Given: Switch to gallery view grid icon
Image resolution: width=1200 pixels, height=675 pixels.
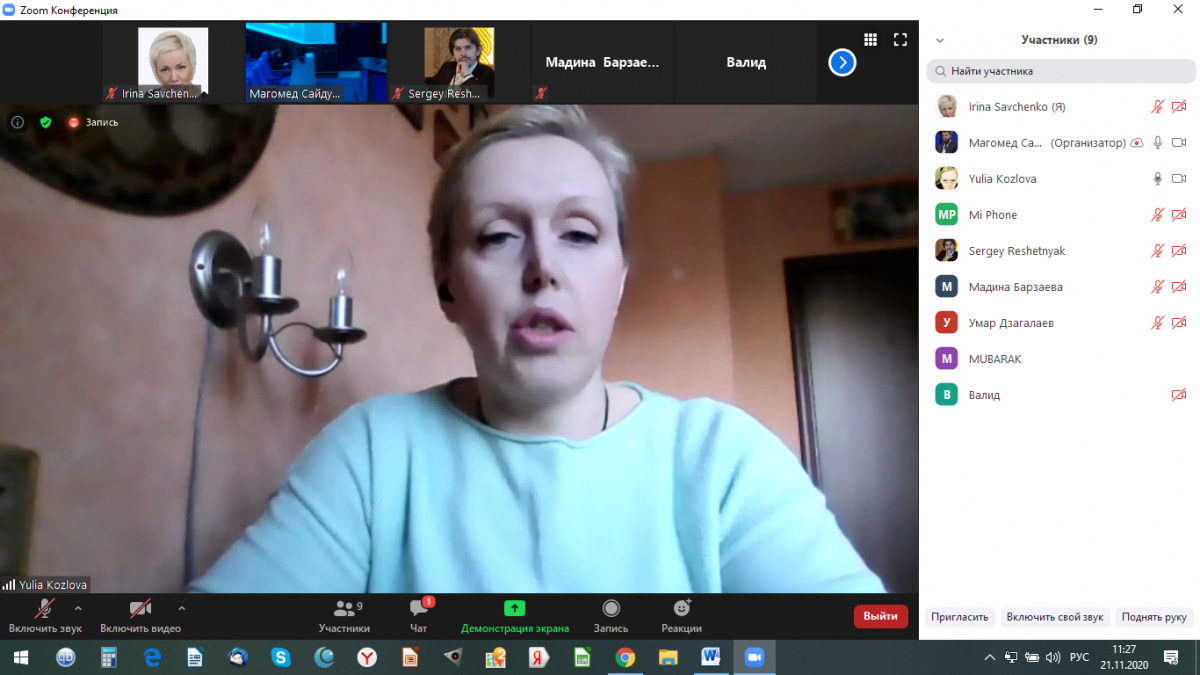Looking at the screenshot, I should point(871,40).
